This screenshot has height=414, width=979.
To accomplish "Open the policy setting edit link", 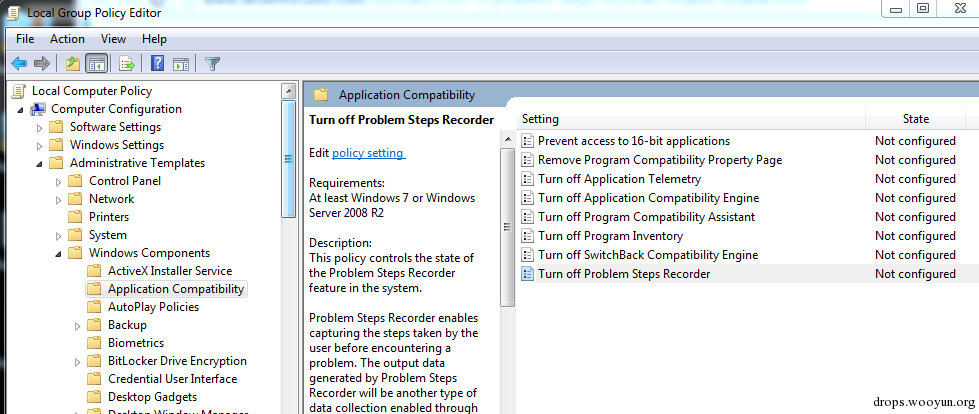I will coord(368,152).
